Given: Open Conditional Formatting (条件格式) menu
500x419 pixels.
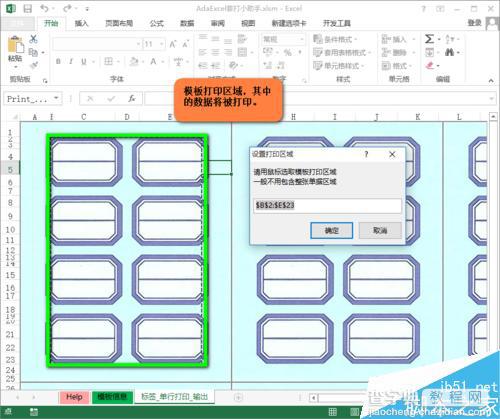Looking at the screenshot, I should pyautogui.click(x=335, y=39).
